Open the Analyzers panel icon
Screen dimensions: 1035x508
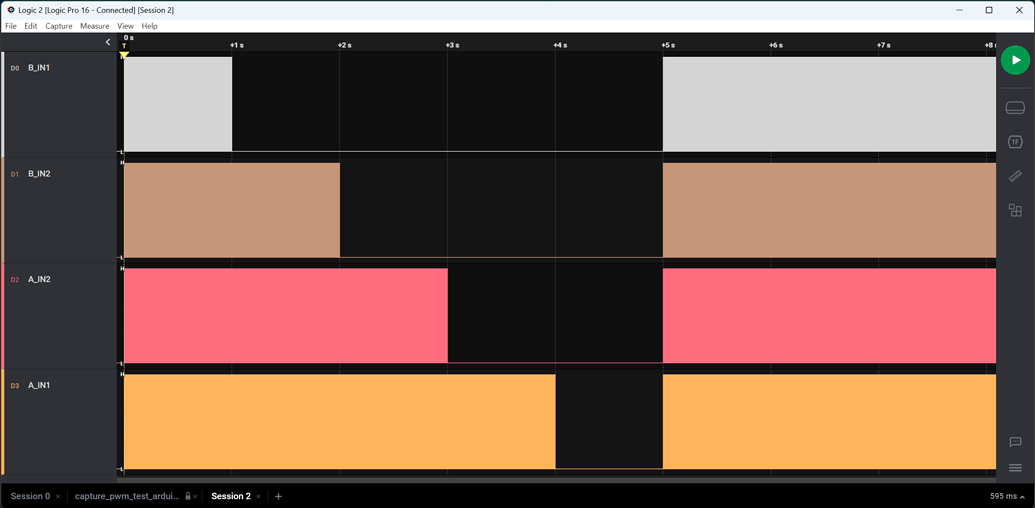[1015, 142]
